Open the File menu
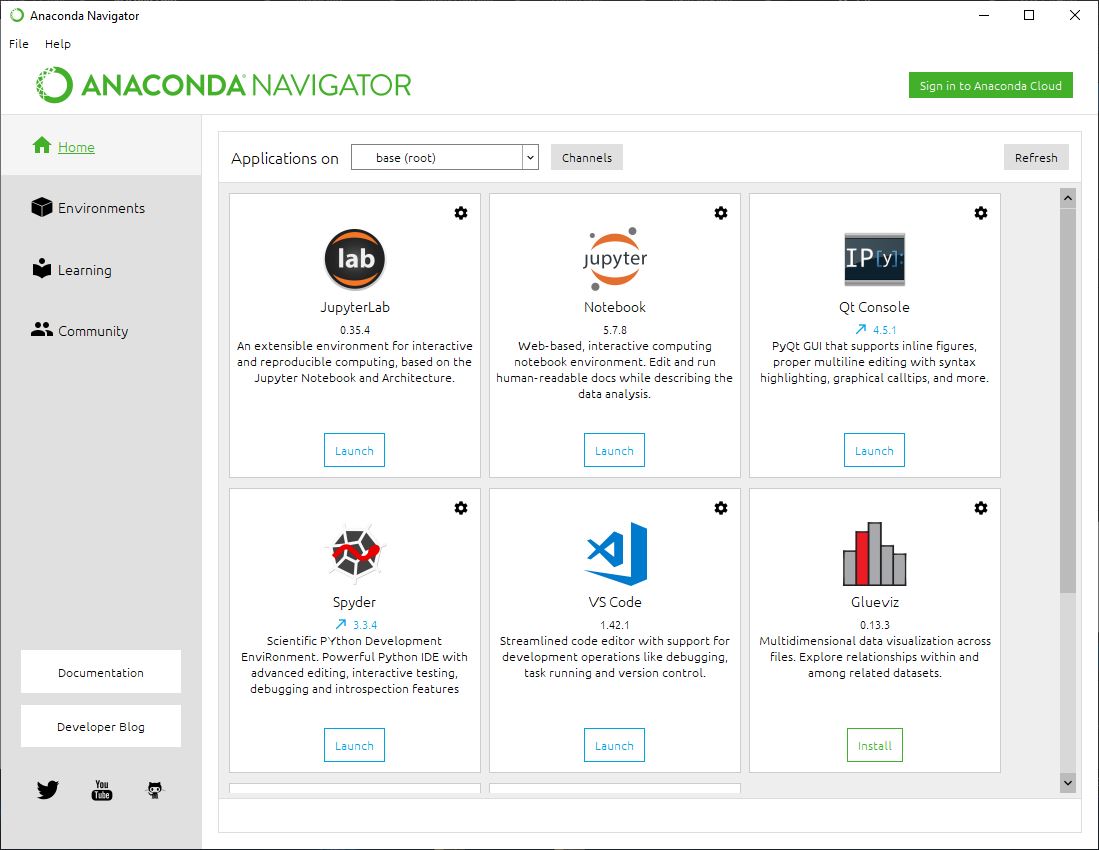1099x850 pixels. pyautogui.click(x=17, y=43)
